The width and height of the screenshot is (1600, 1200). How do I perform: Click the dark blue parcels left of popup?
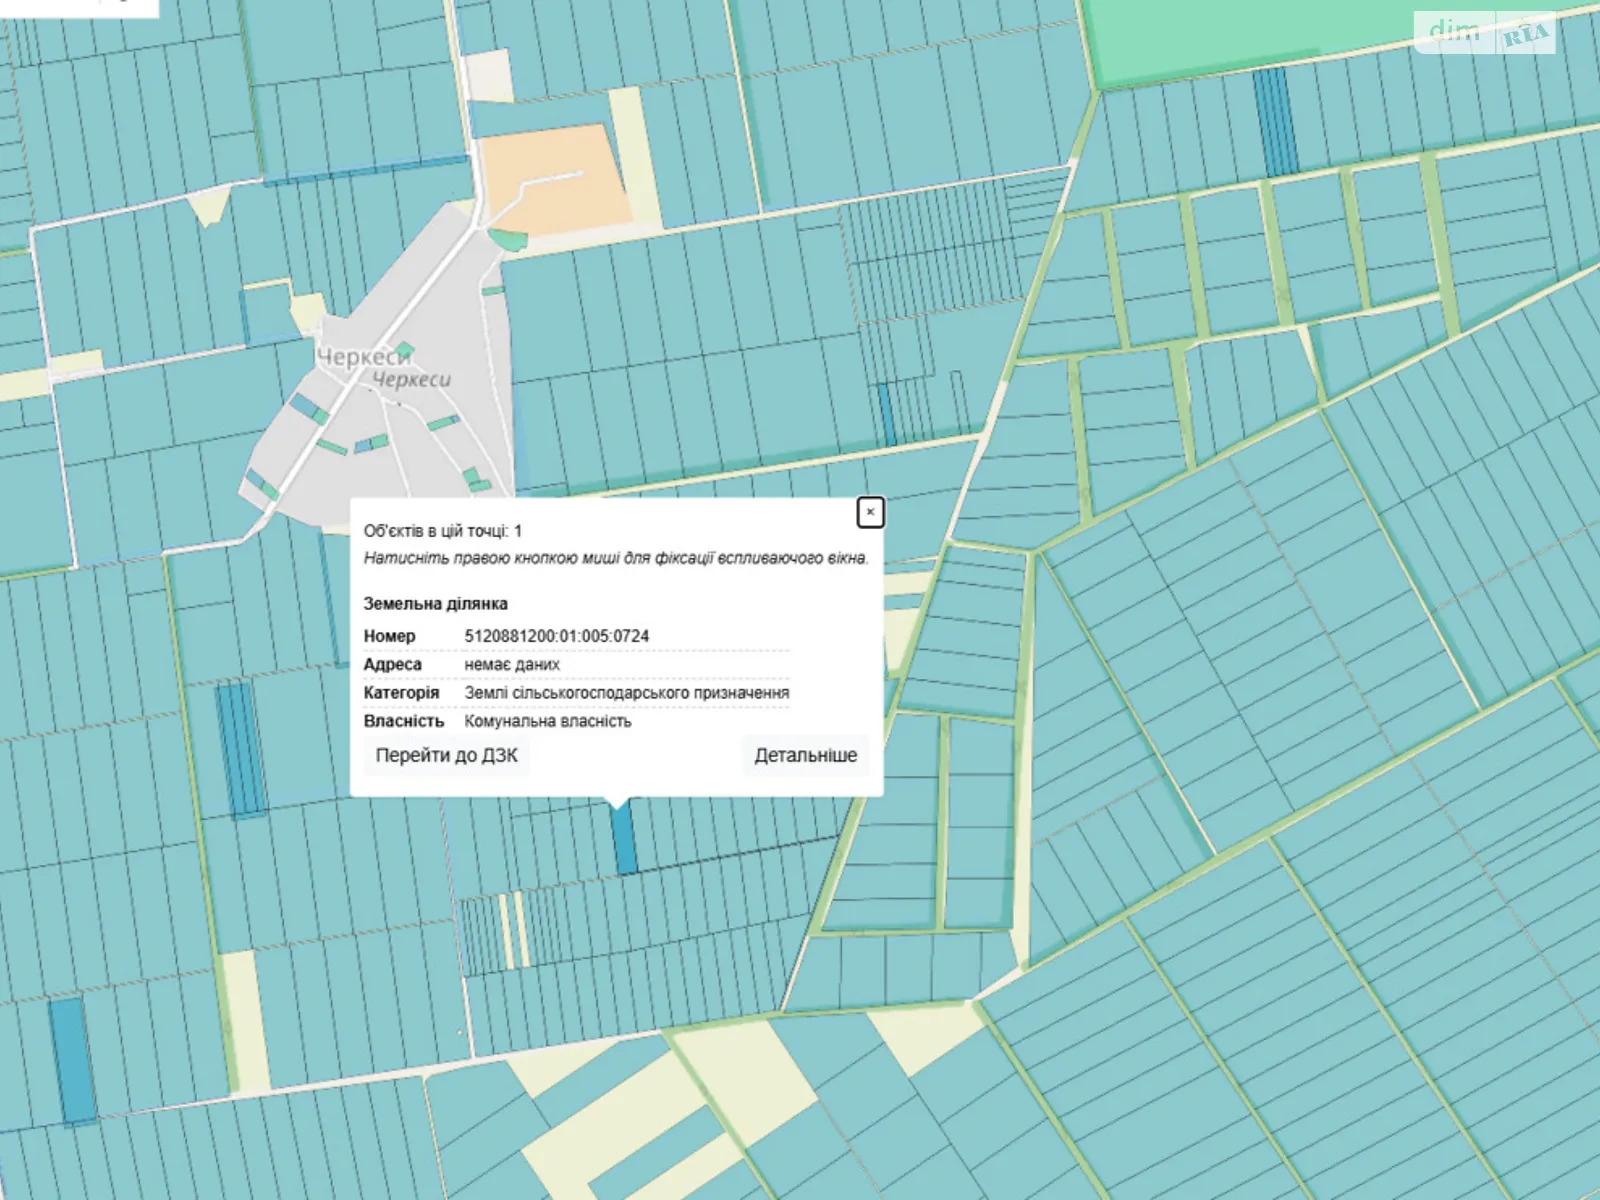coord(239,750)
